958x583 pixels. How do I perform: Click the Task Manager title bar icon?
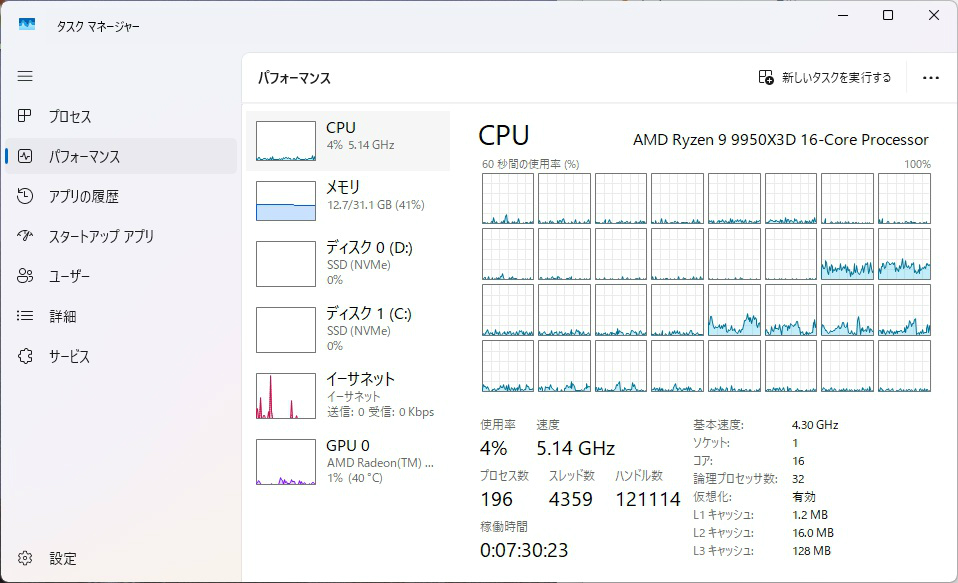tap(27, 25)
